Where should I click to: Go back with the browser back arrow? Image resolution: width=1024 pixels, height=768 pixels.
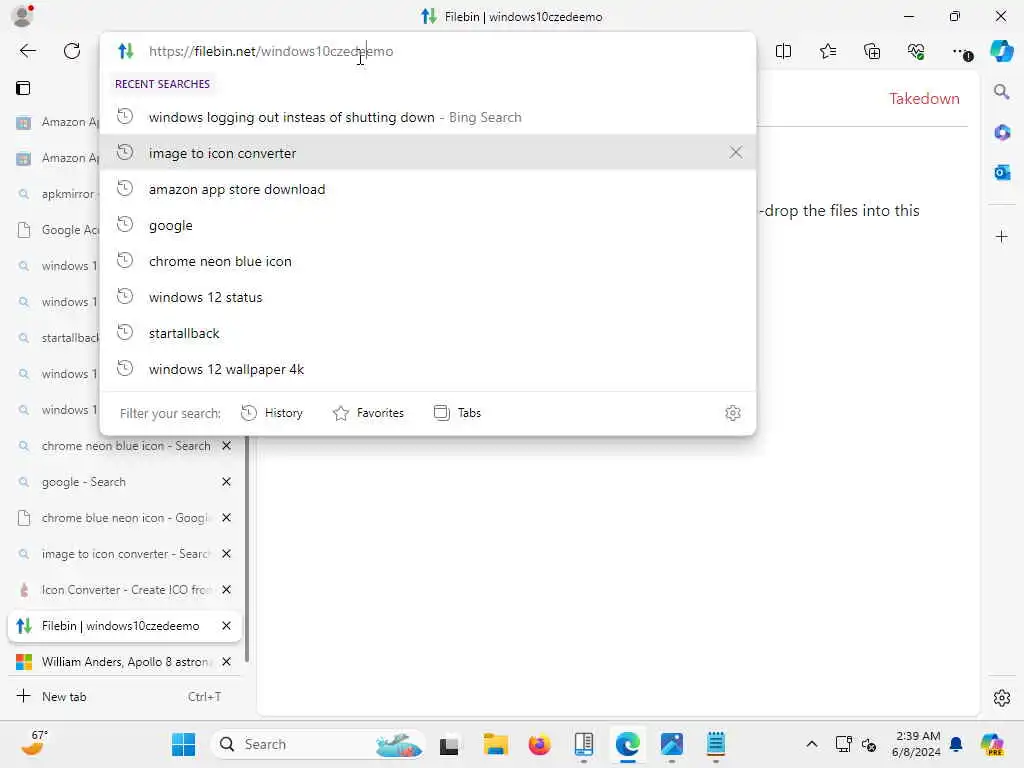(x=27, y=51)
